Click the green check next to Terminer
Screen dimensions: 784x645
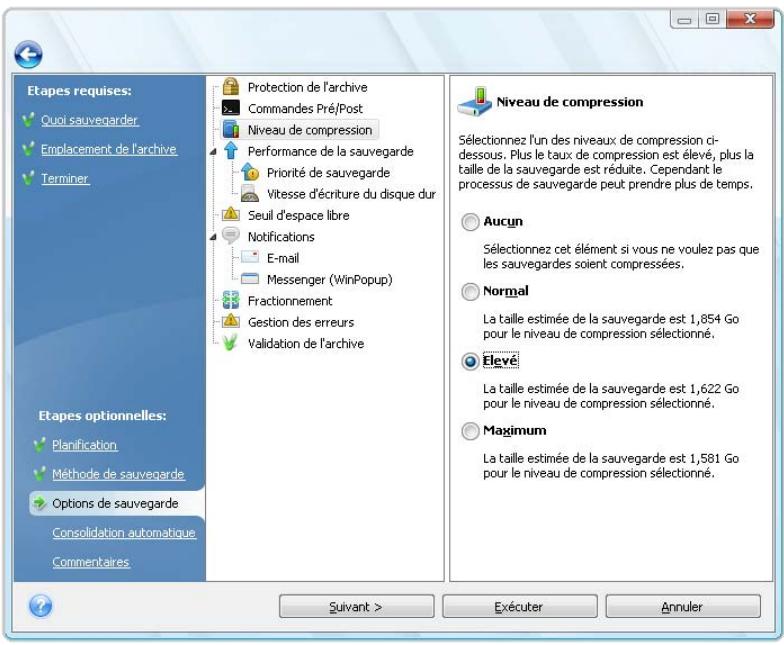(28, 178)
